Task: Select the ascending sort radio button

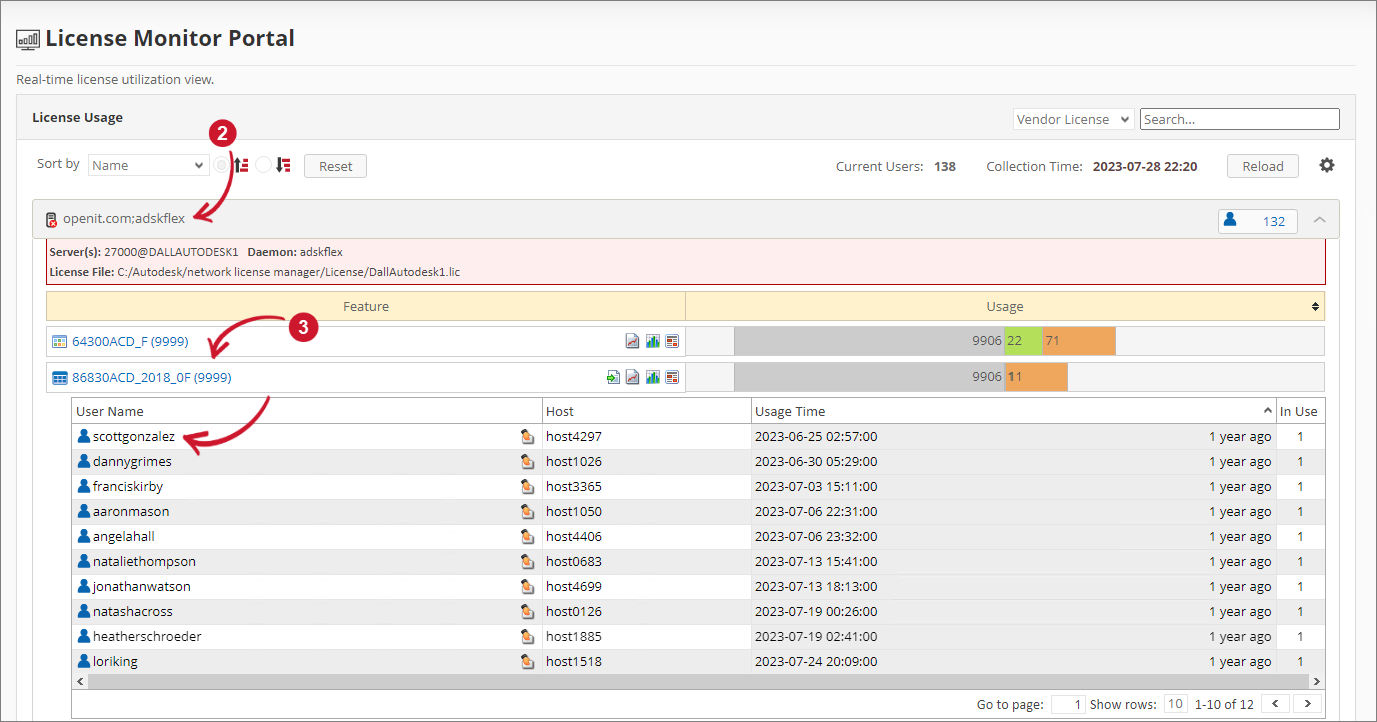Action: coord(221,165)
